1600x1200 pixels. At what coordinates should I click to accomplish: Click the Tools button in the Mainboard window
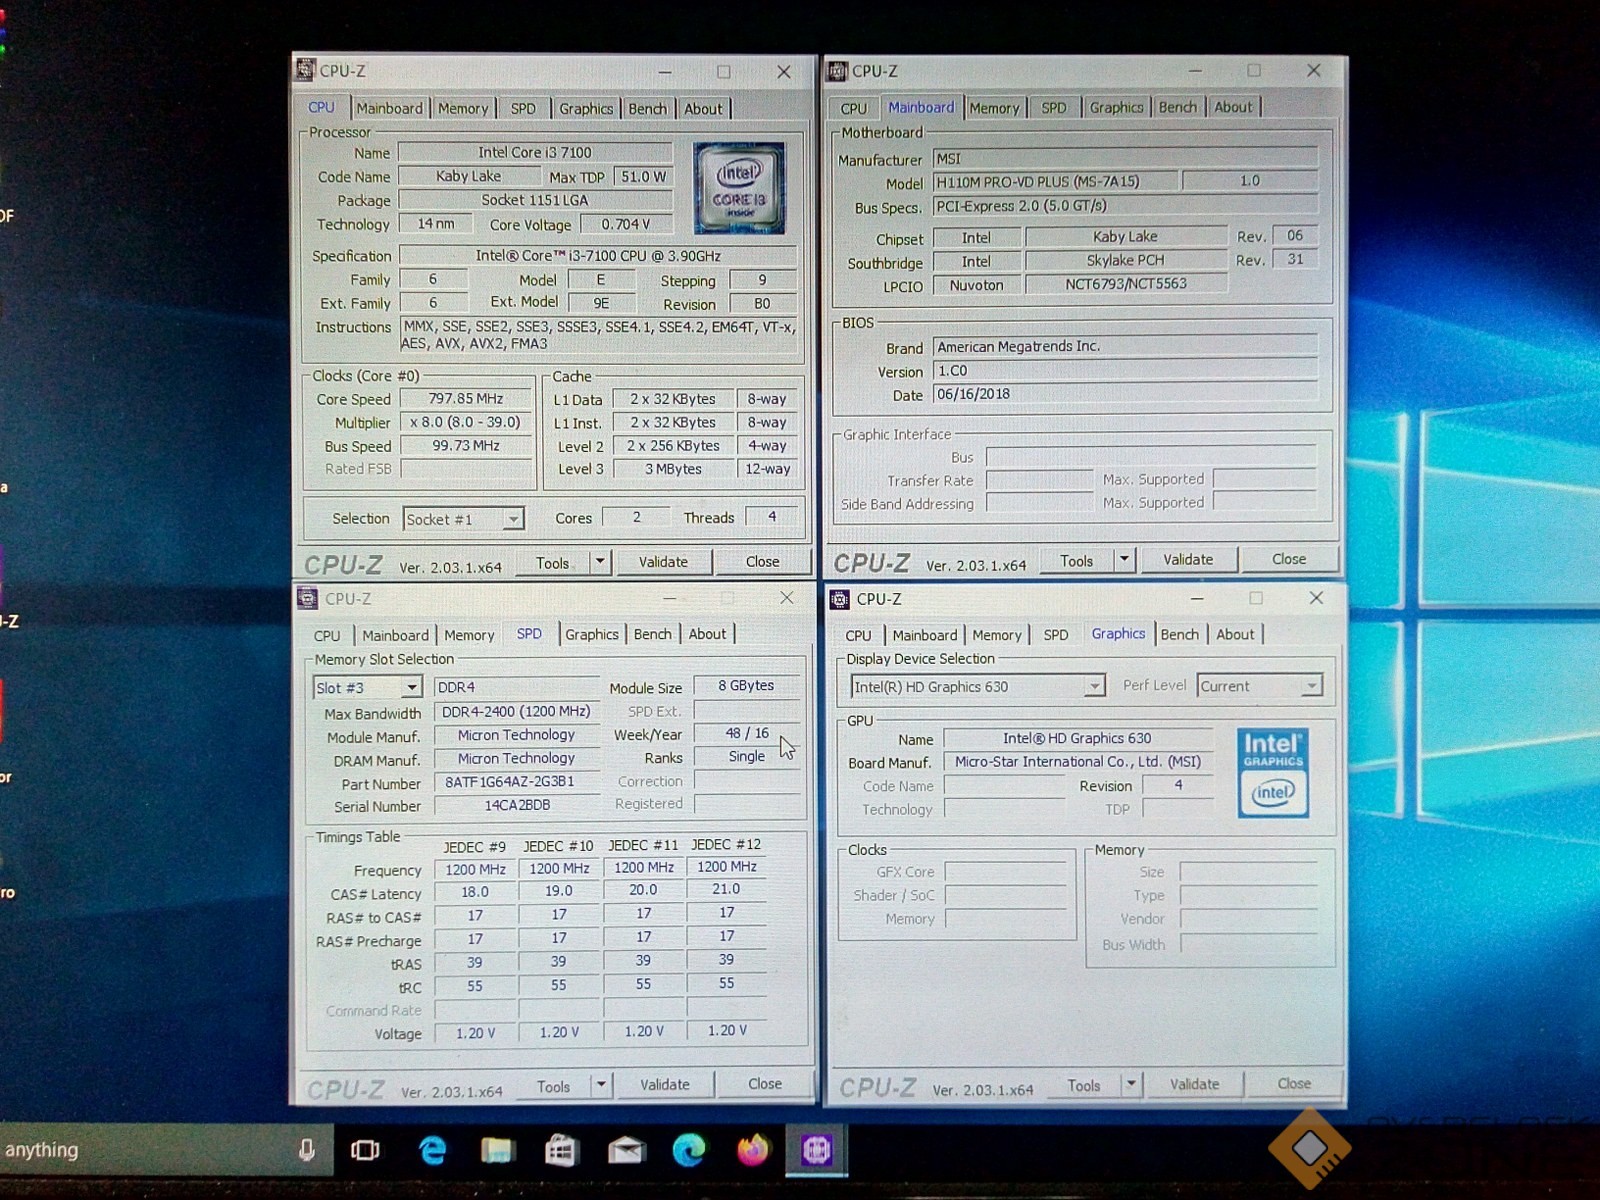click(1076, 561)
